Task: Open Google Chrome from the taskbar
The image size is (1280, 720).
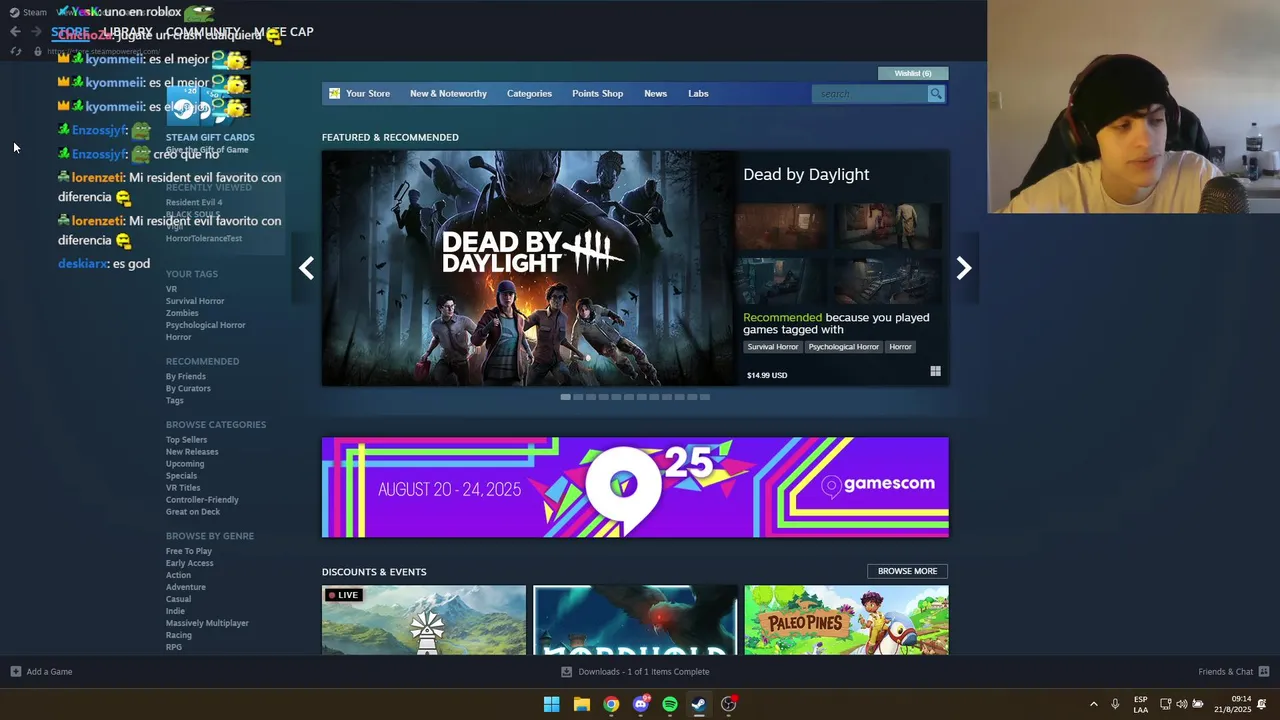Action: pyautogui.click(x=611, y=704)
